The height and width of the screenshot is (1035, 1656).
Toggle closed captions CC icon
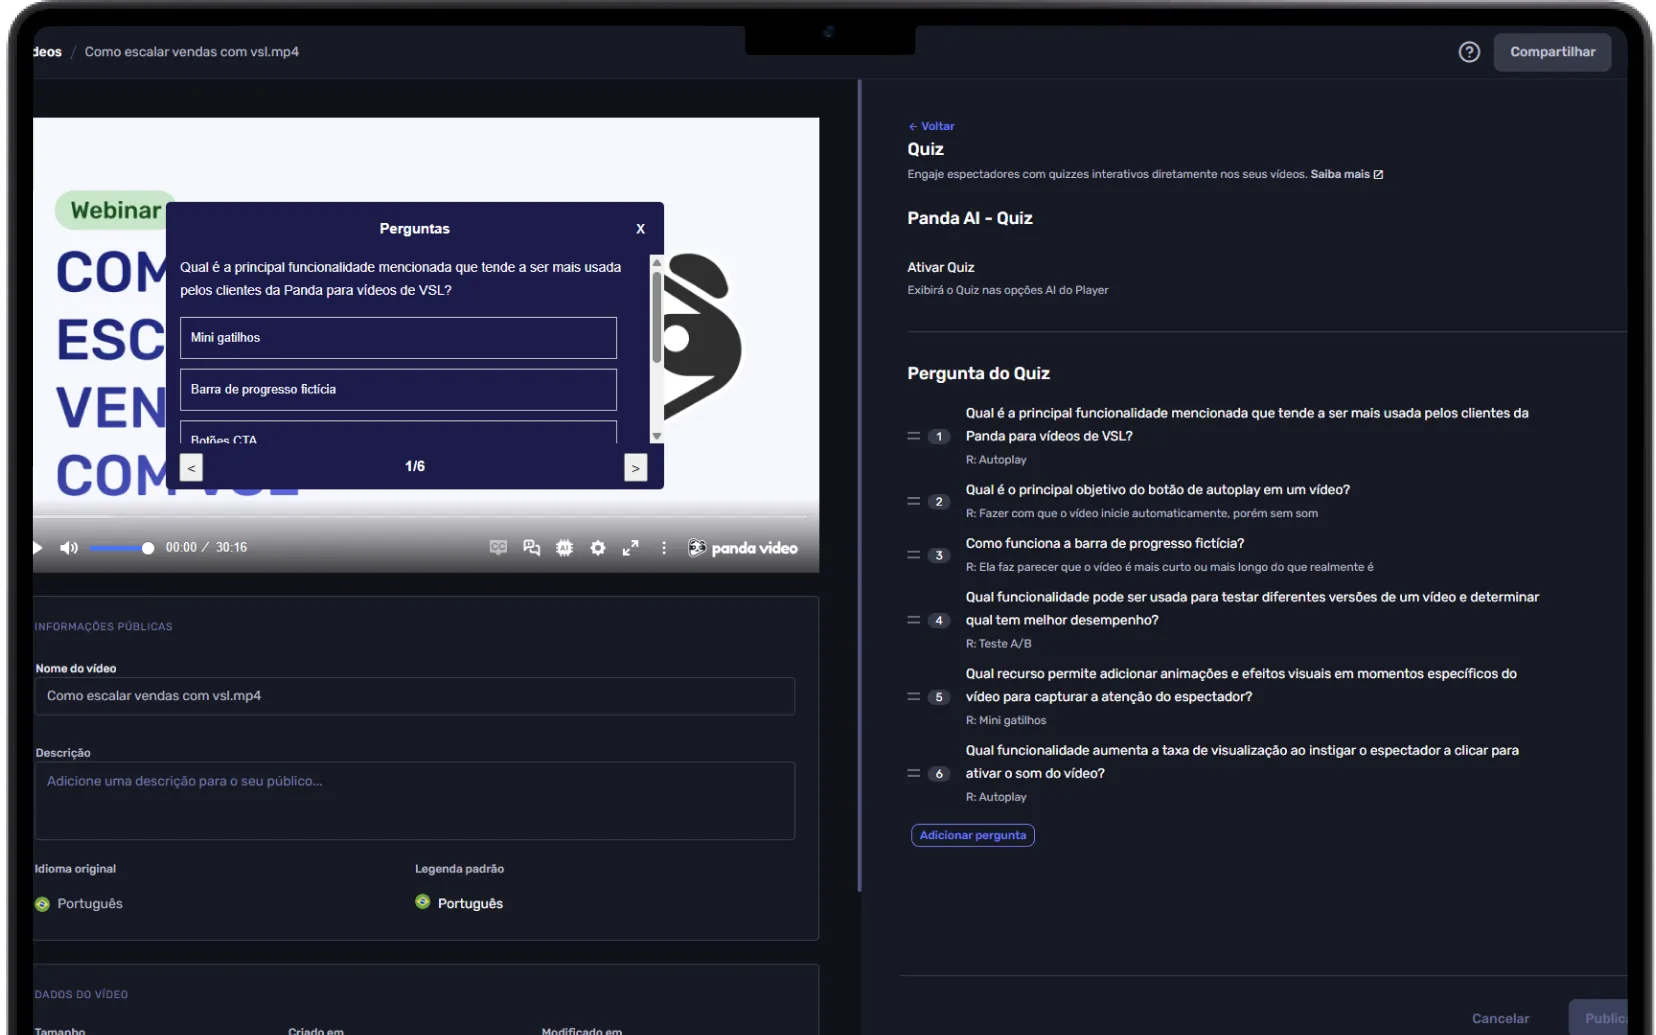498,547
